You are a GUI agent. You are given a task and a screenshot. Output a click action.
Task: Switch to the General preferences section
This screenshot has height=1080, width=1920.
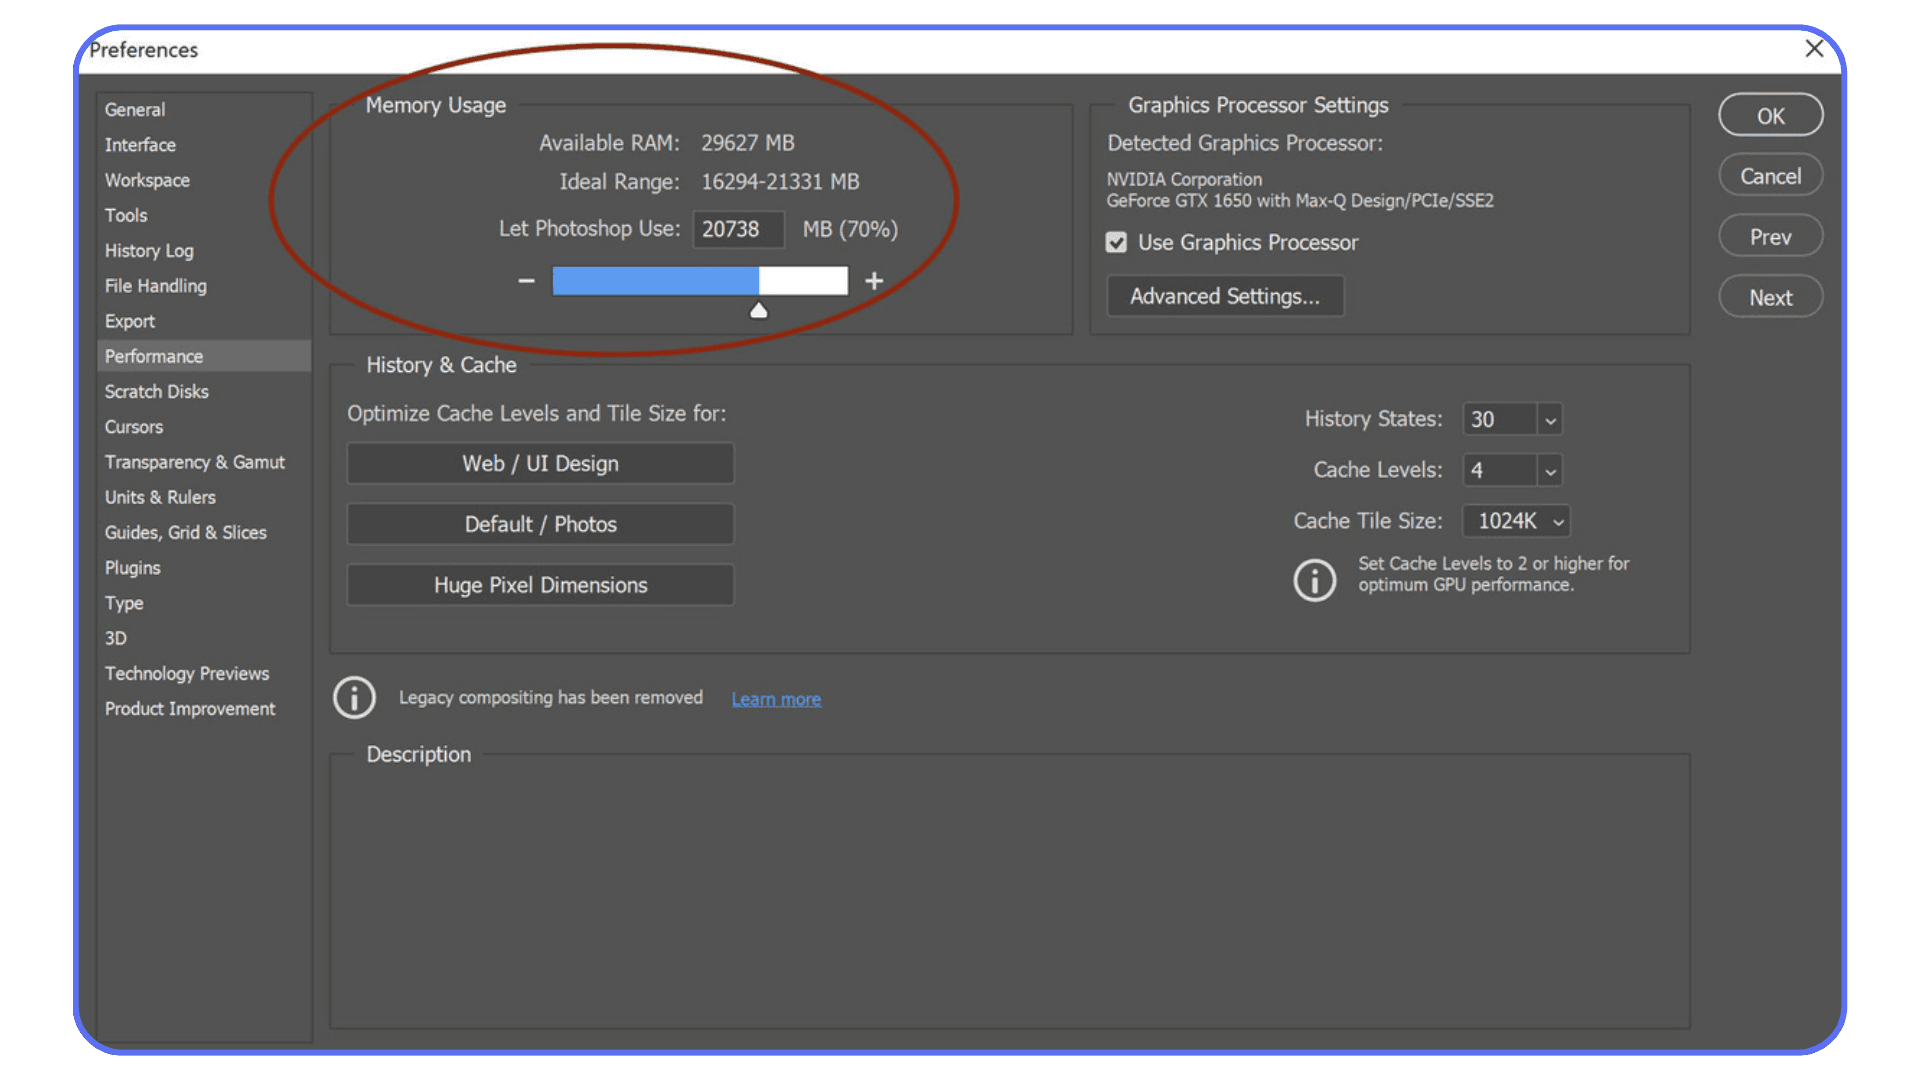coord(135,110)
